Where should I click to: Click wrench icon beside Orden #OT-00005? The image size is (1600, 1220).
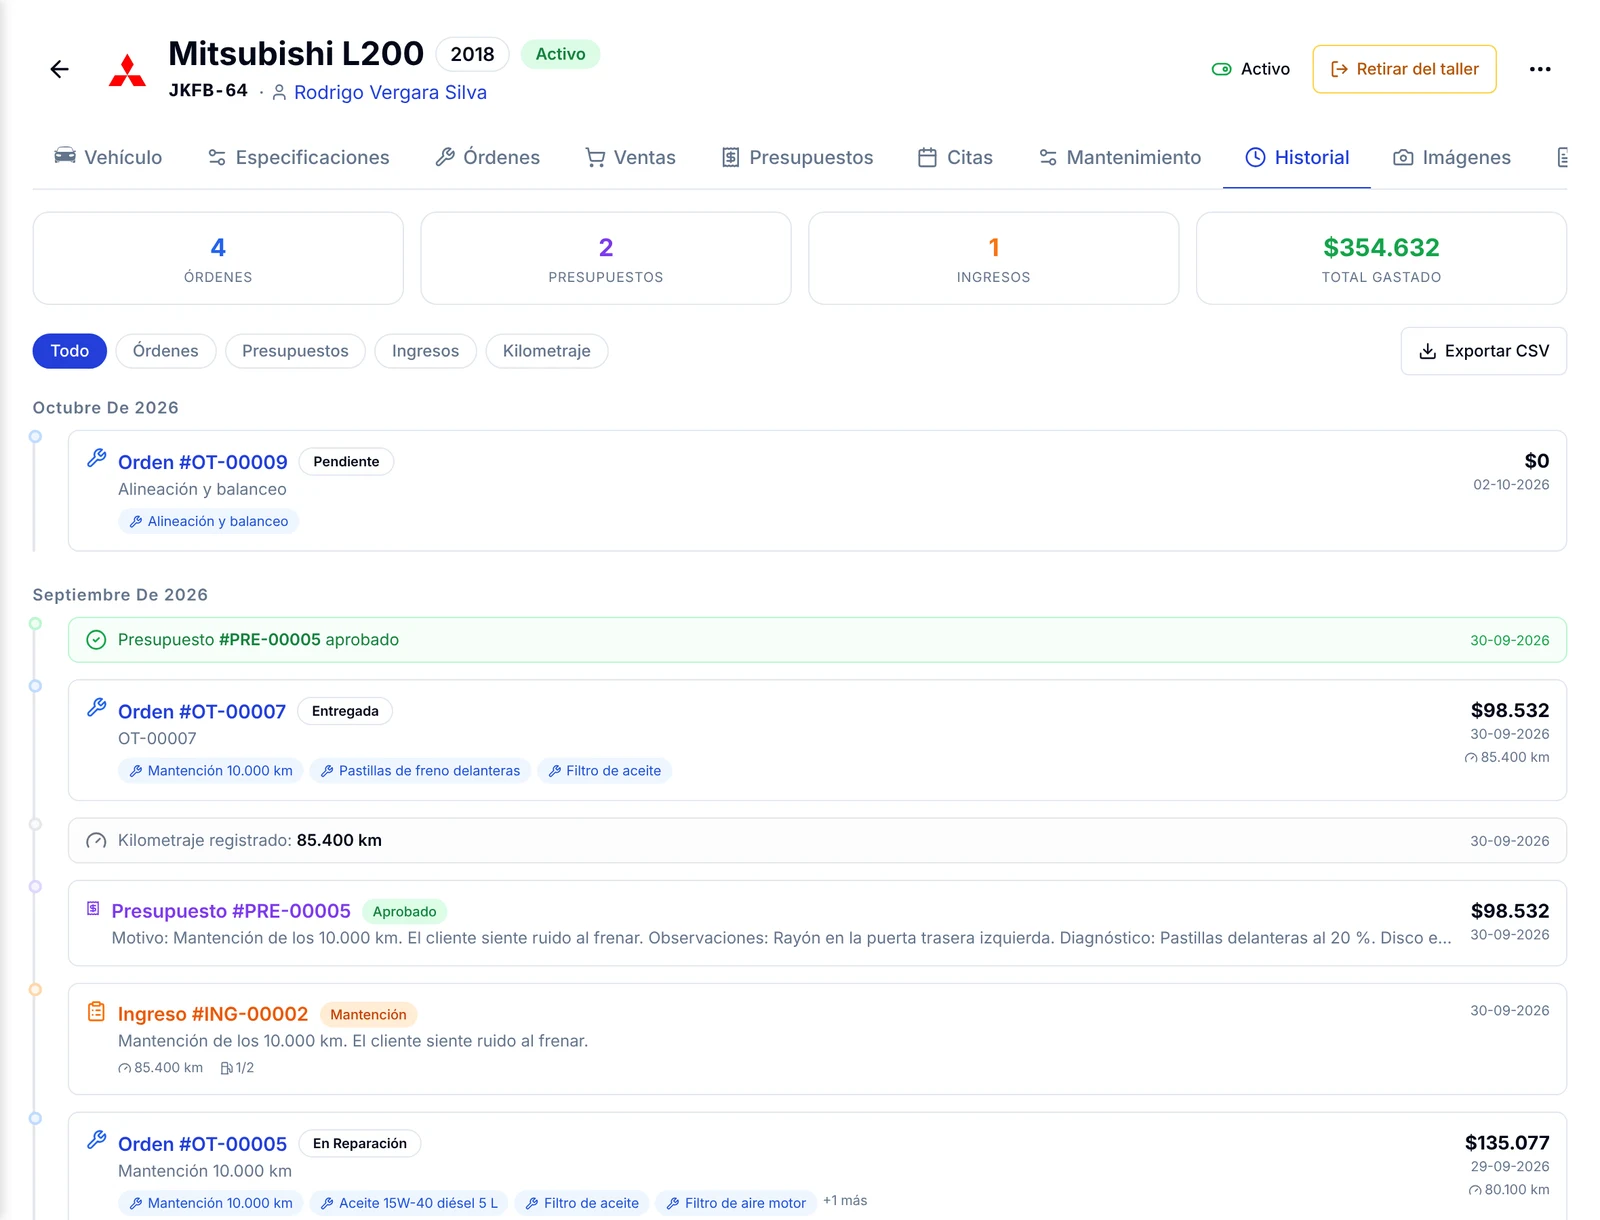tap(96, 1140)
